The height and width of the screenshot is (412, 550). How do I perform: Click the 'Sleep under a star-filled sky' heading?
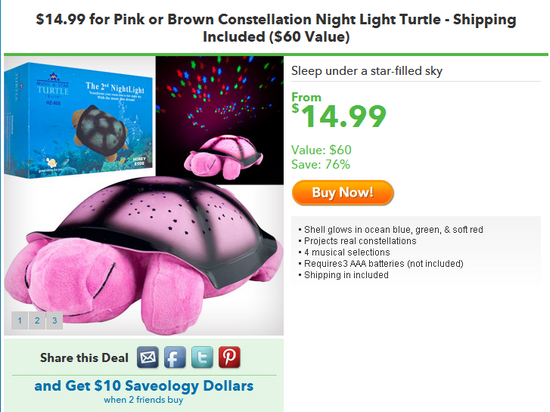coord(367,71)
